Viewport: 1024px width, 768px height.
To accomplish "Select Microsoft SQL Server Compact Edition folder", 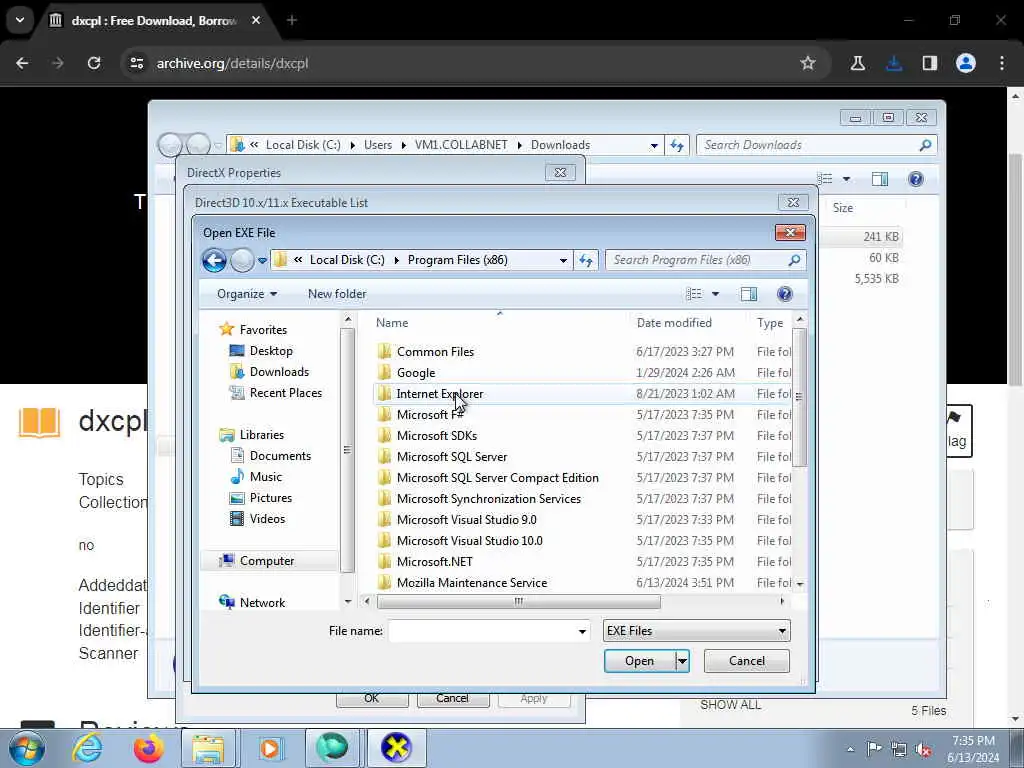I will [497, 477].
